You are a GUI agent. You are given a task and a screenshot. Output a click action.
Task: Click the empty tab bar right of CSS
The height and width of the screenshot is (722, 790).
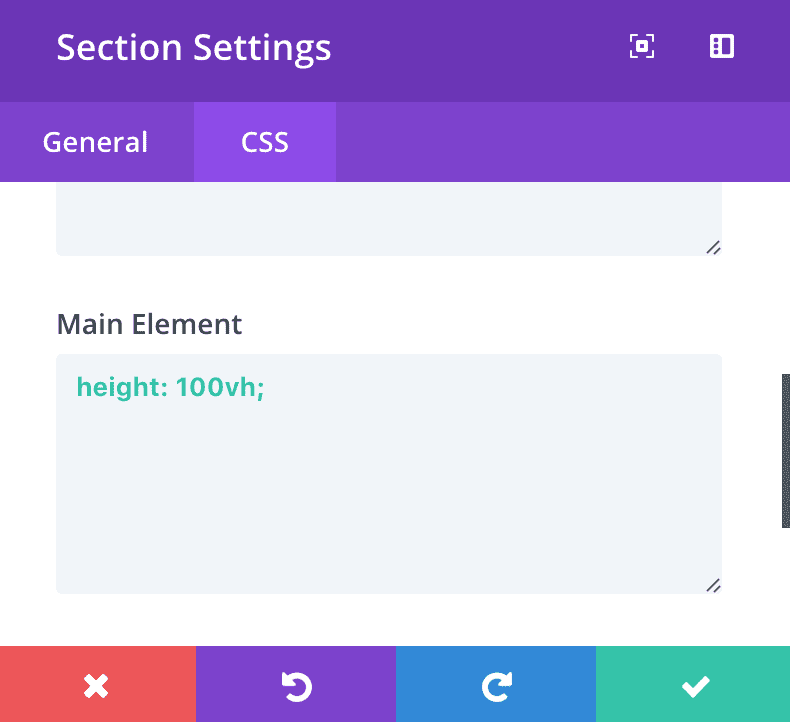[560, 142]
